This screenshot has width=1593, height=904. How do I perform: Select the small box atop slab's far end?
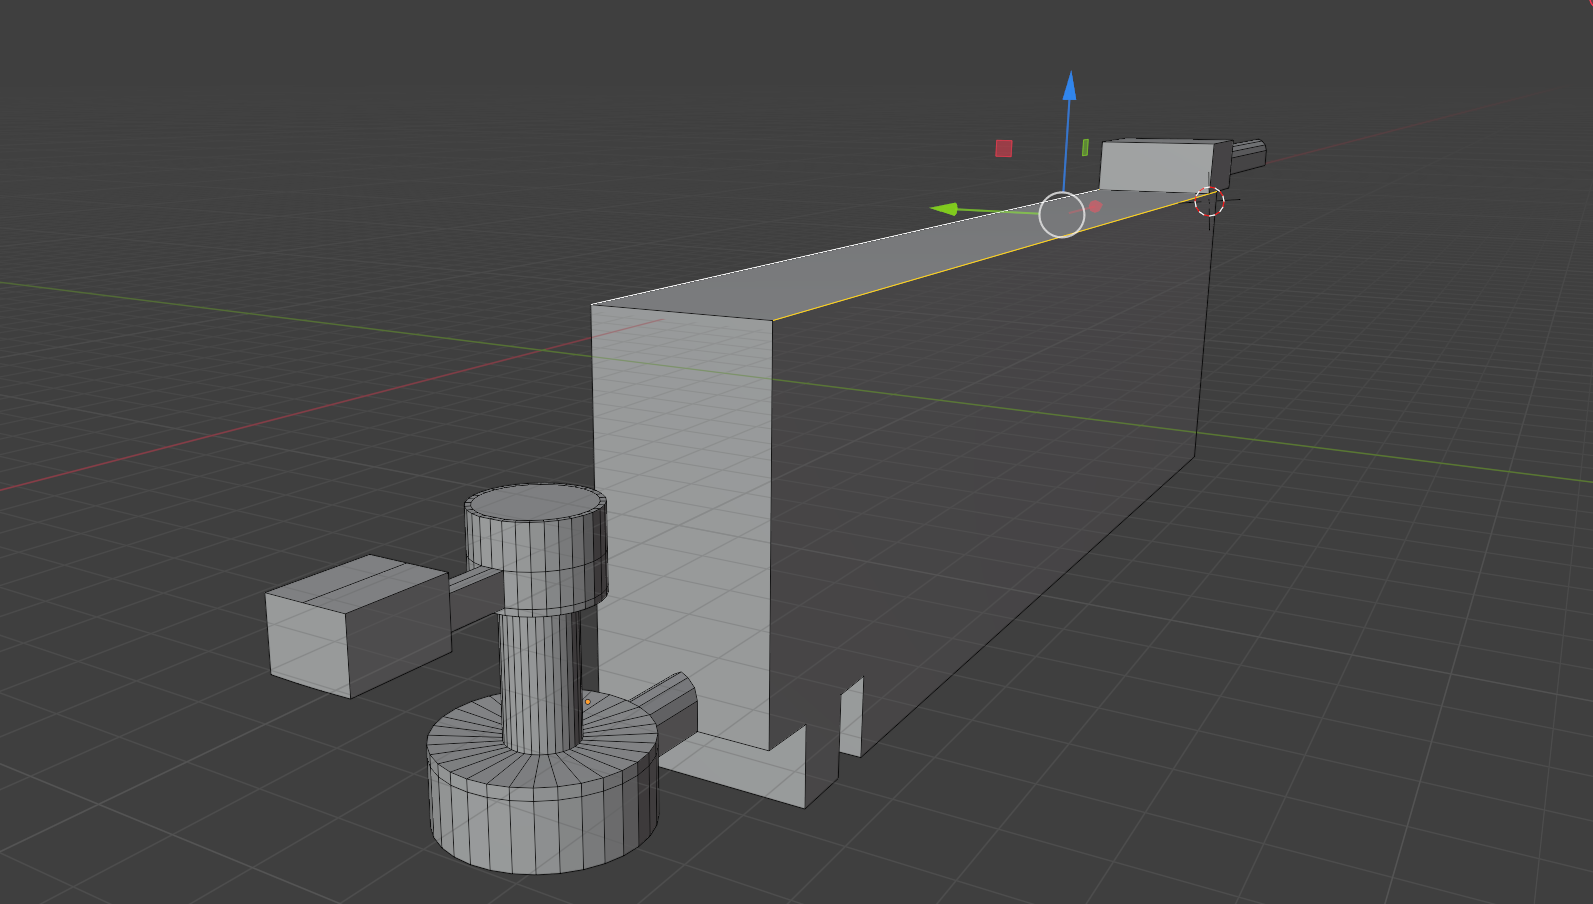[1160, 165]
